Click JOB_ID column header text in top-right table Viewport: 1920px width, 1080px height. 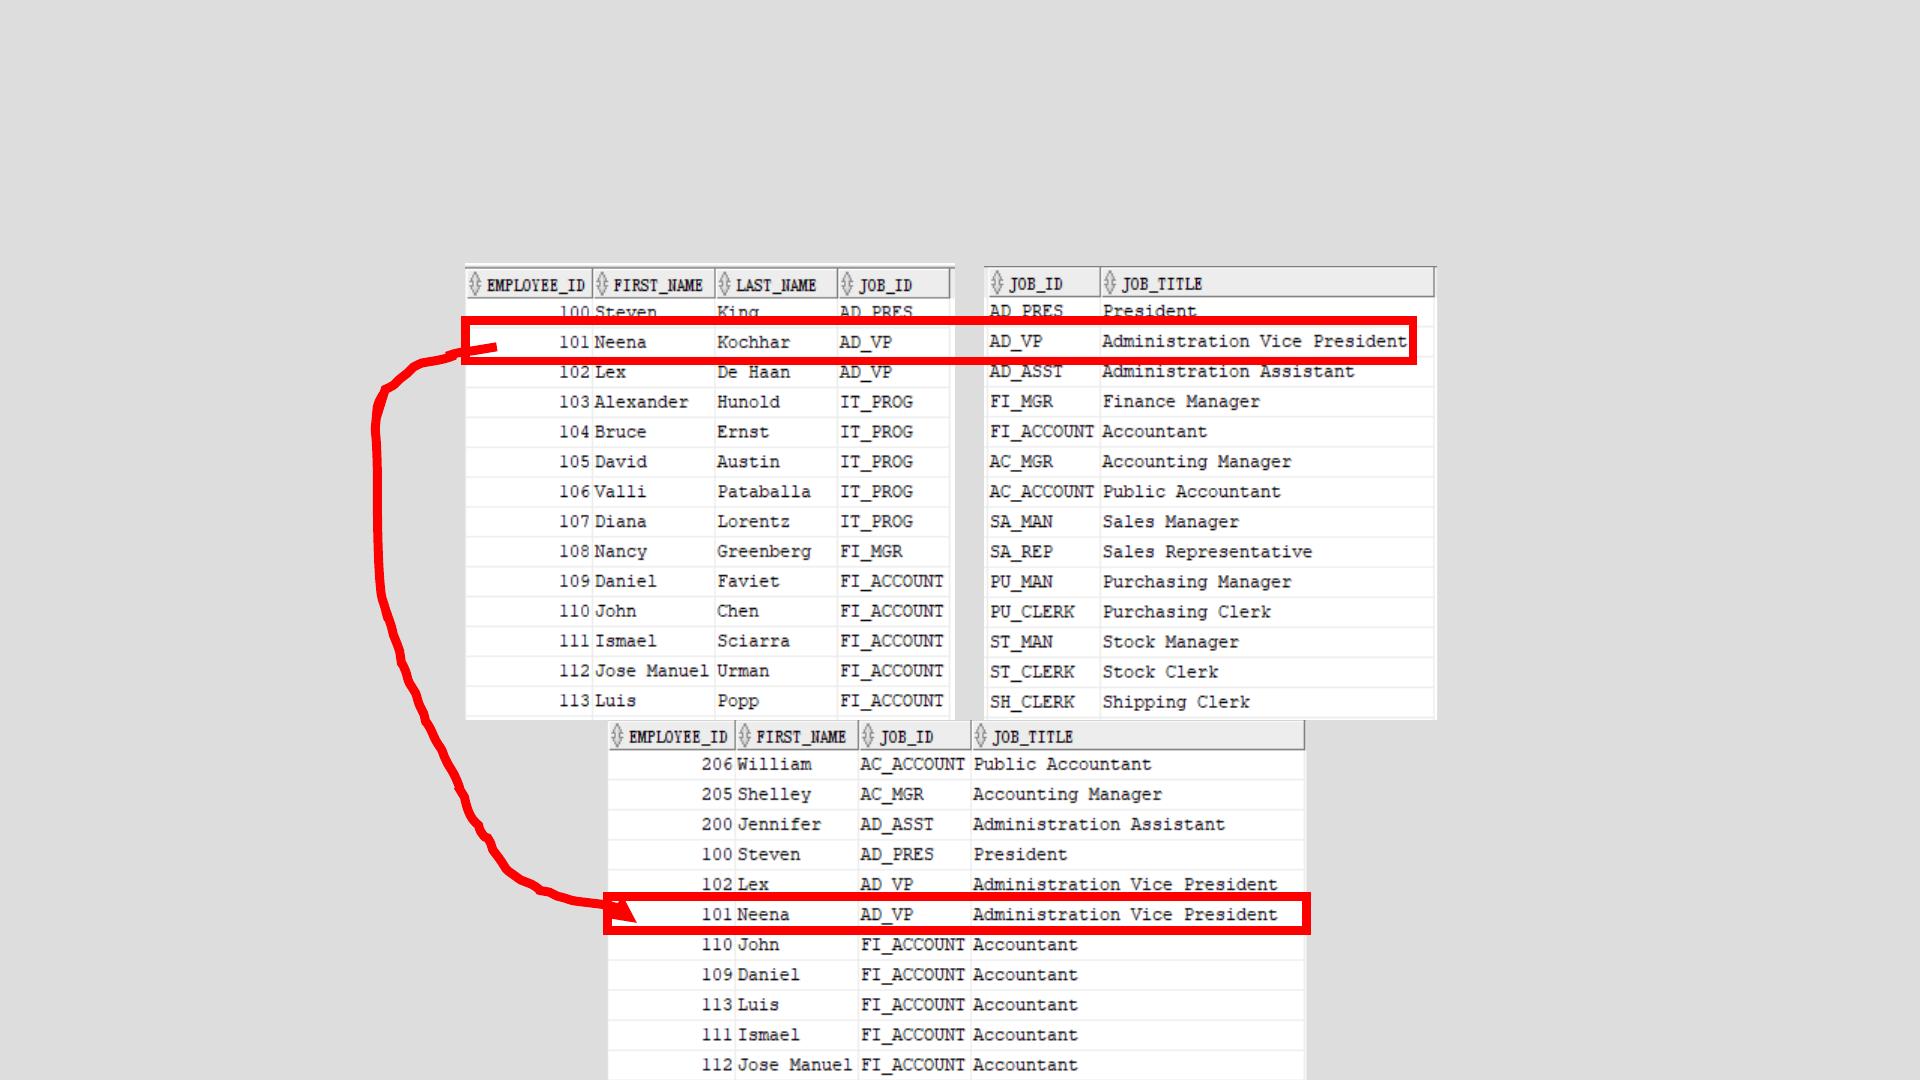(1035, 284)
